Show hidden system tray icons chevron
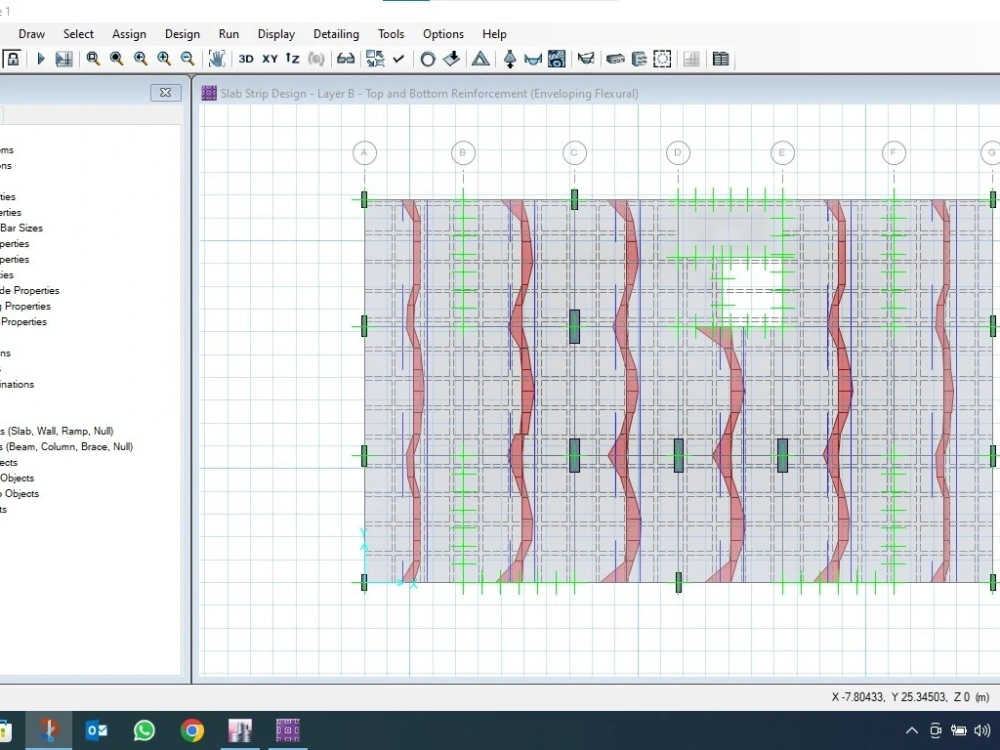Screen dimensions: 1000x750 (912, 730)
